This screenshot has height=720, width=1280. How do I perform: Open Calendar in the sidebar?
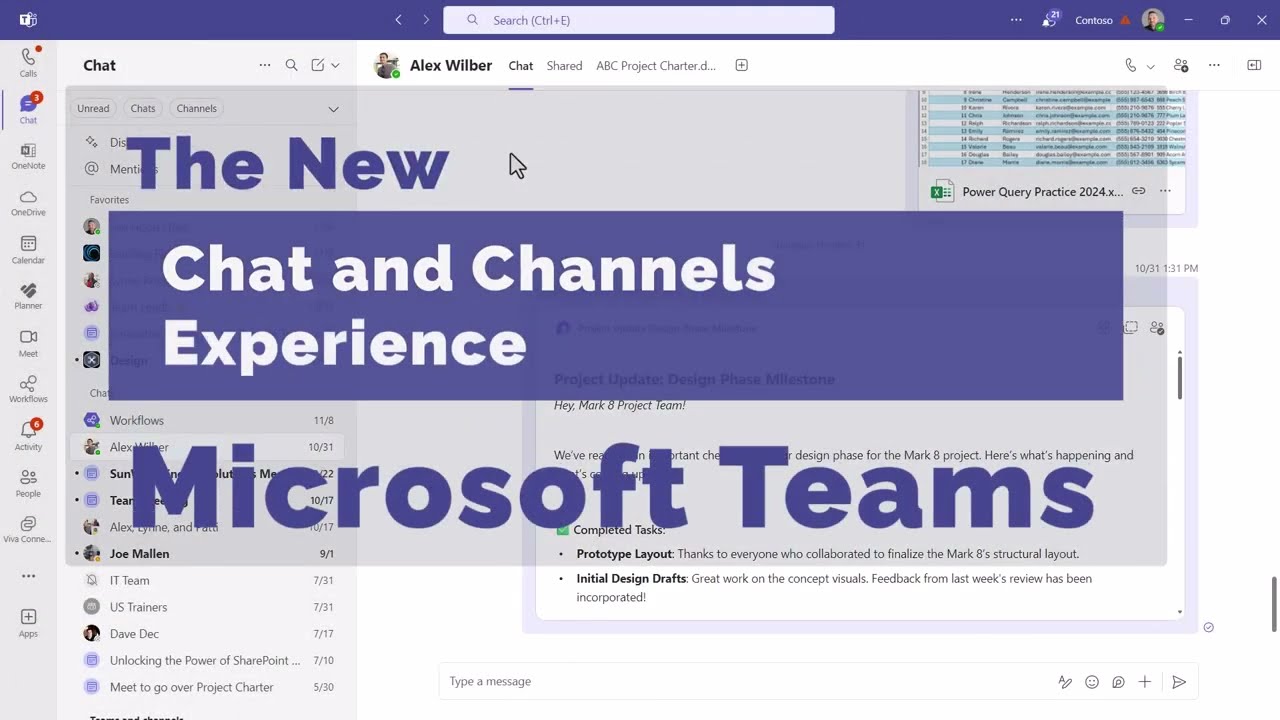[28, 250]
